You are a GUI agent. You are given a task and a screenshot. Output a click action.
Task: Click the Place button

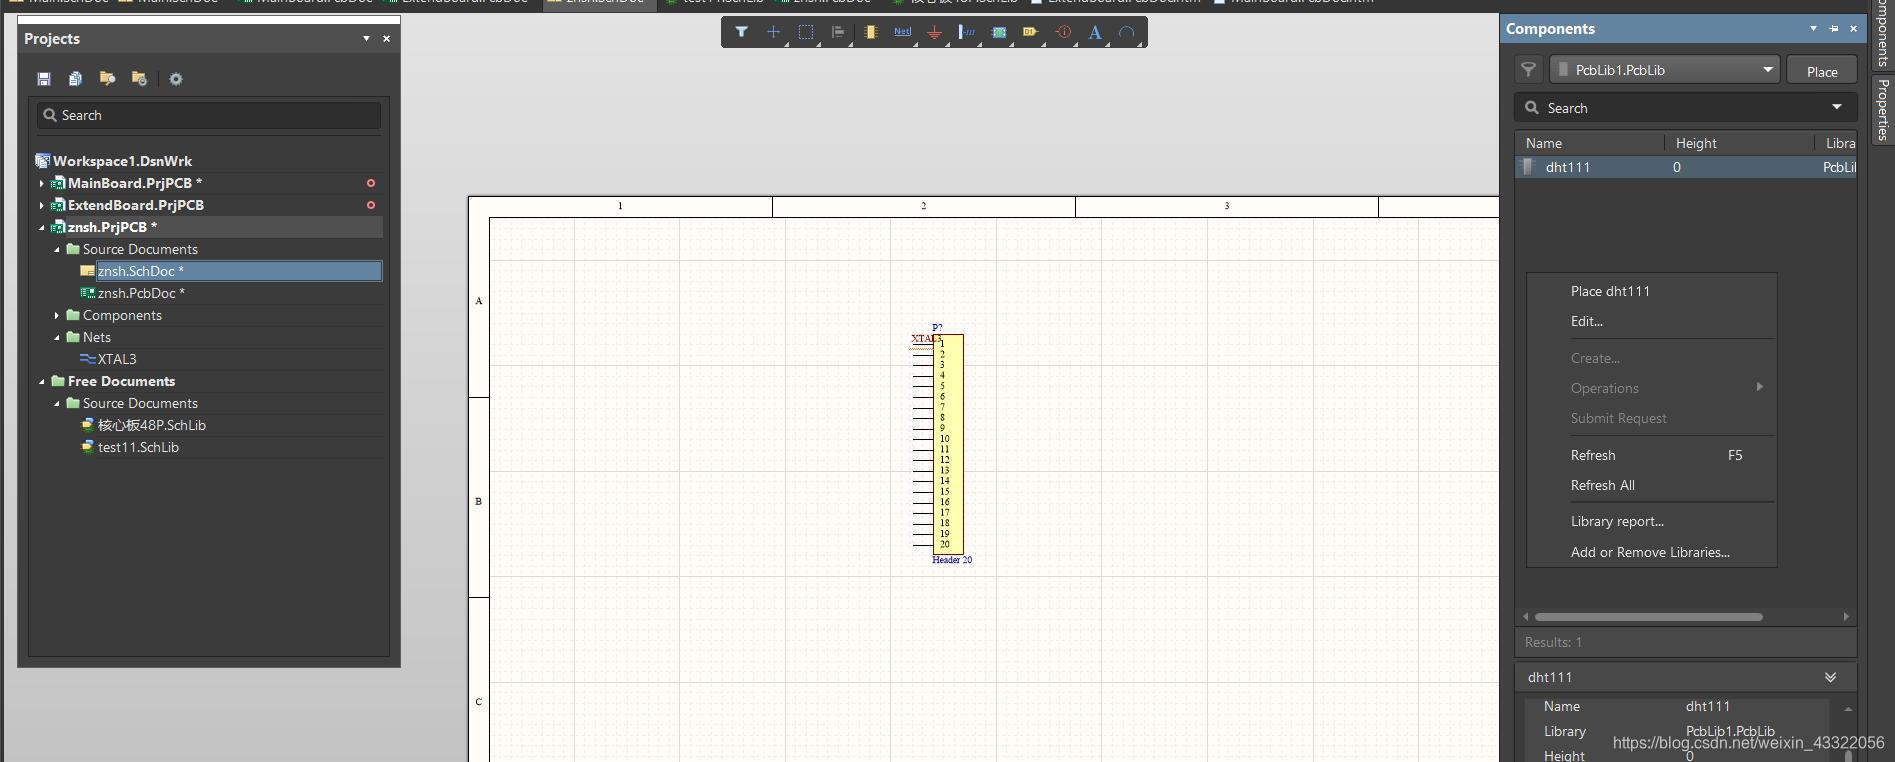tap(1822, 71)
